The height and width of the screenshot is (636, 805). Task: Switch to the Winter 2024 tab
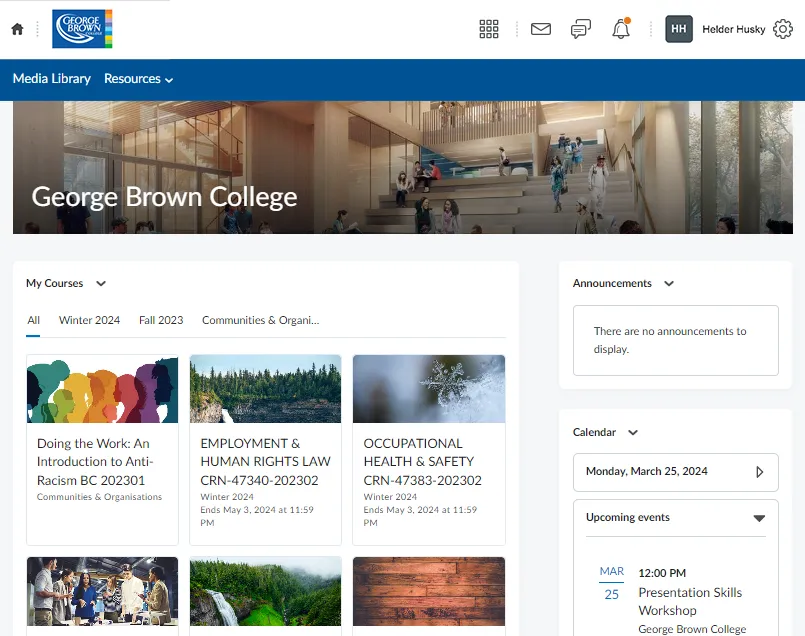point(89,320)
